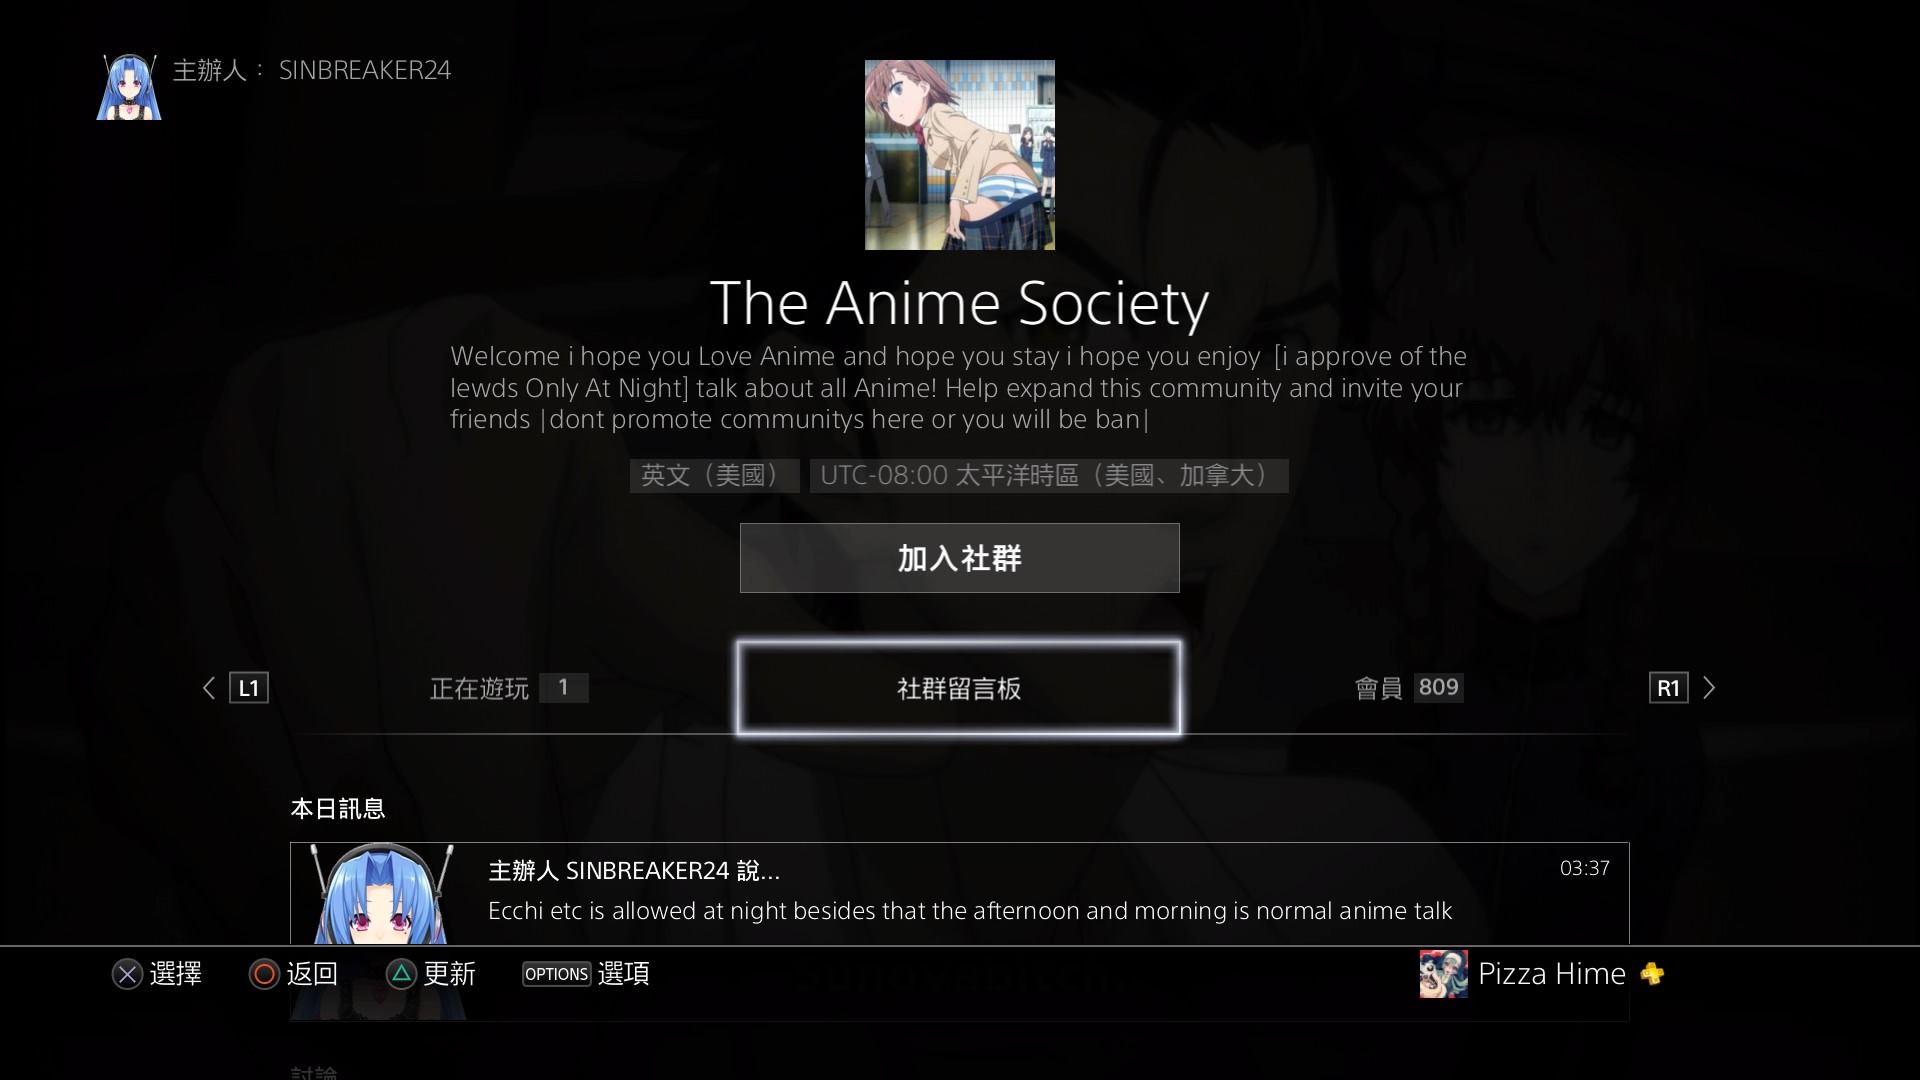Image resolution: width=1920 pixels, height=1080 pixels.
Task: Click the triangle button refresh icon
Action: pyautogui.click(x=401, y=974)
